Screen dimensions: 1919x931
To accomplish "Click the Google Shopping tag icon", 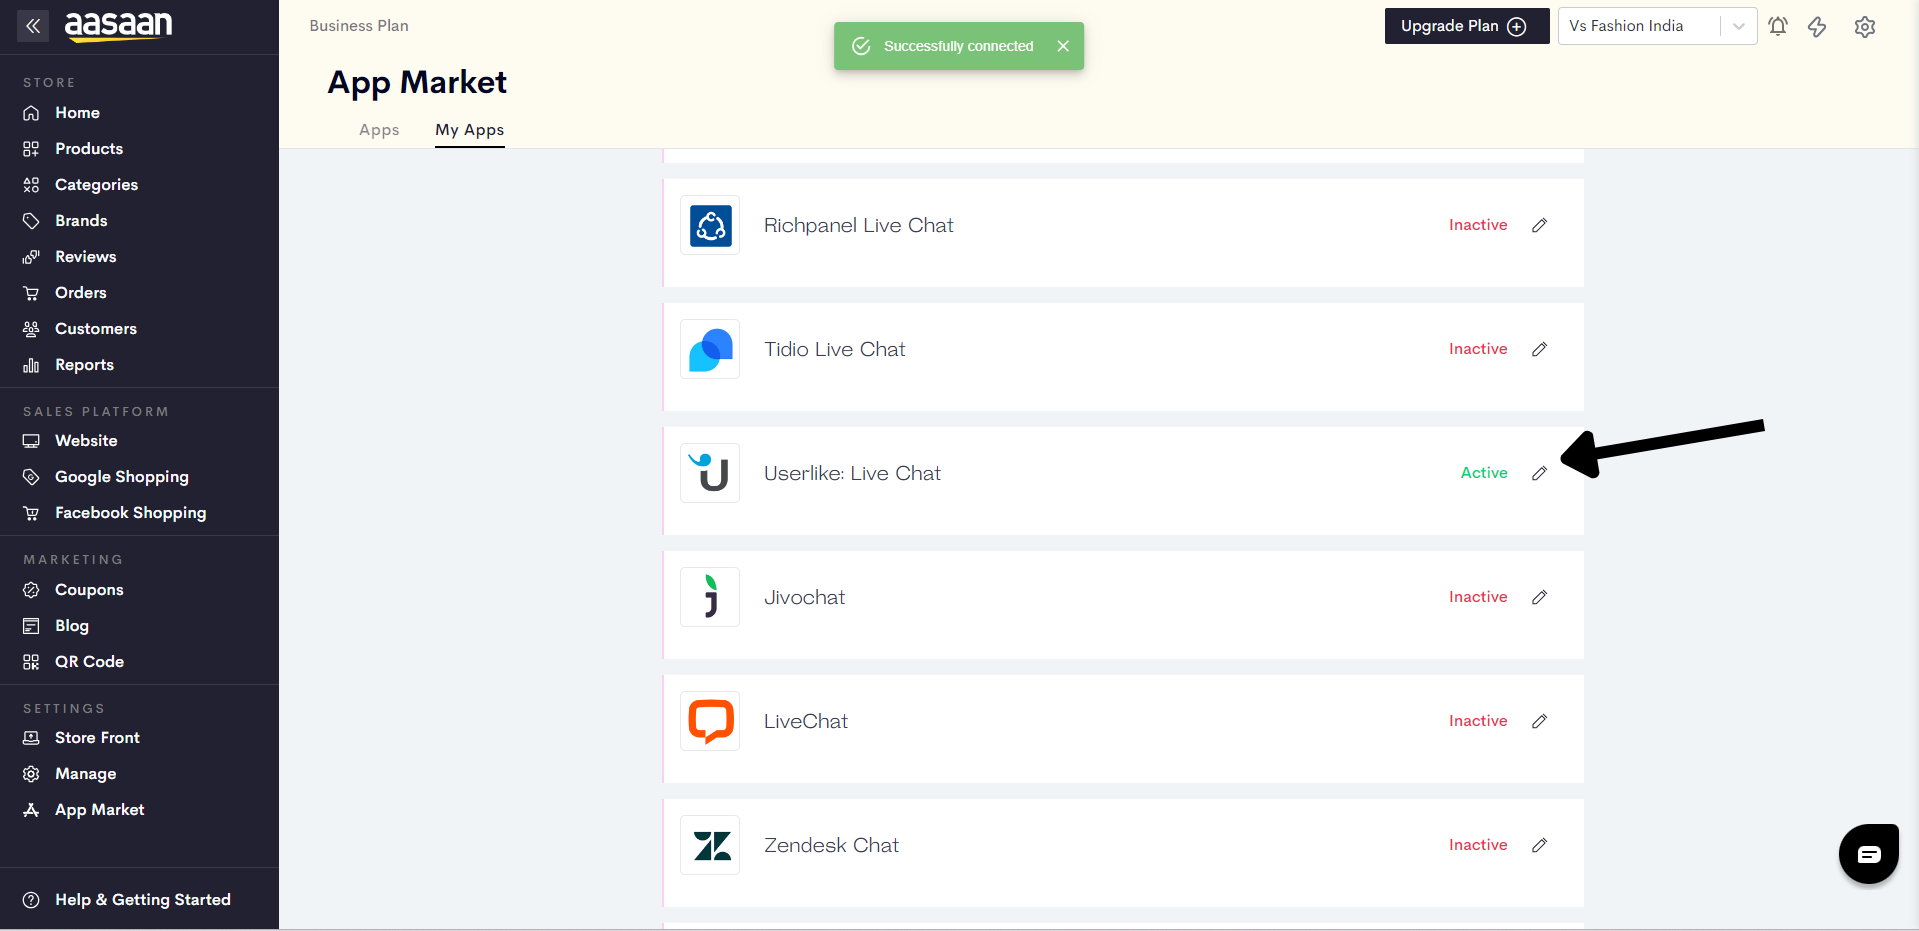I will pos(31,477).
